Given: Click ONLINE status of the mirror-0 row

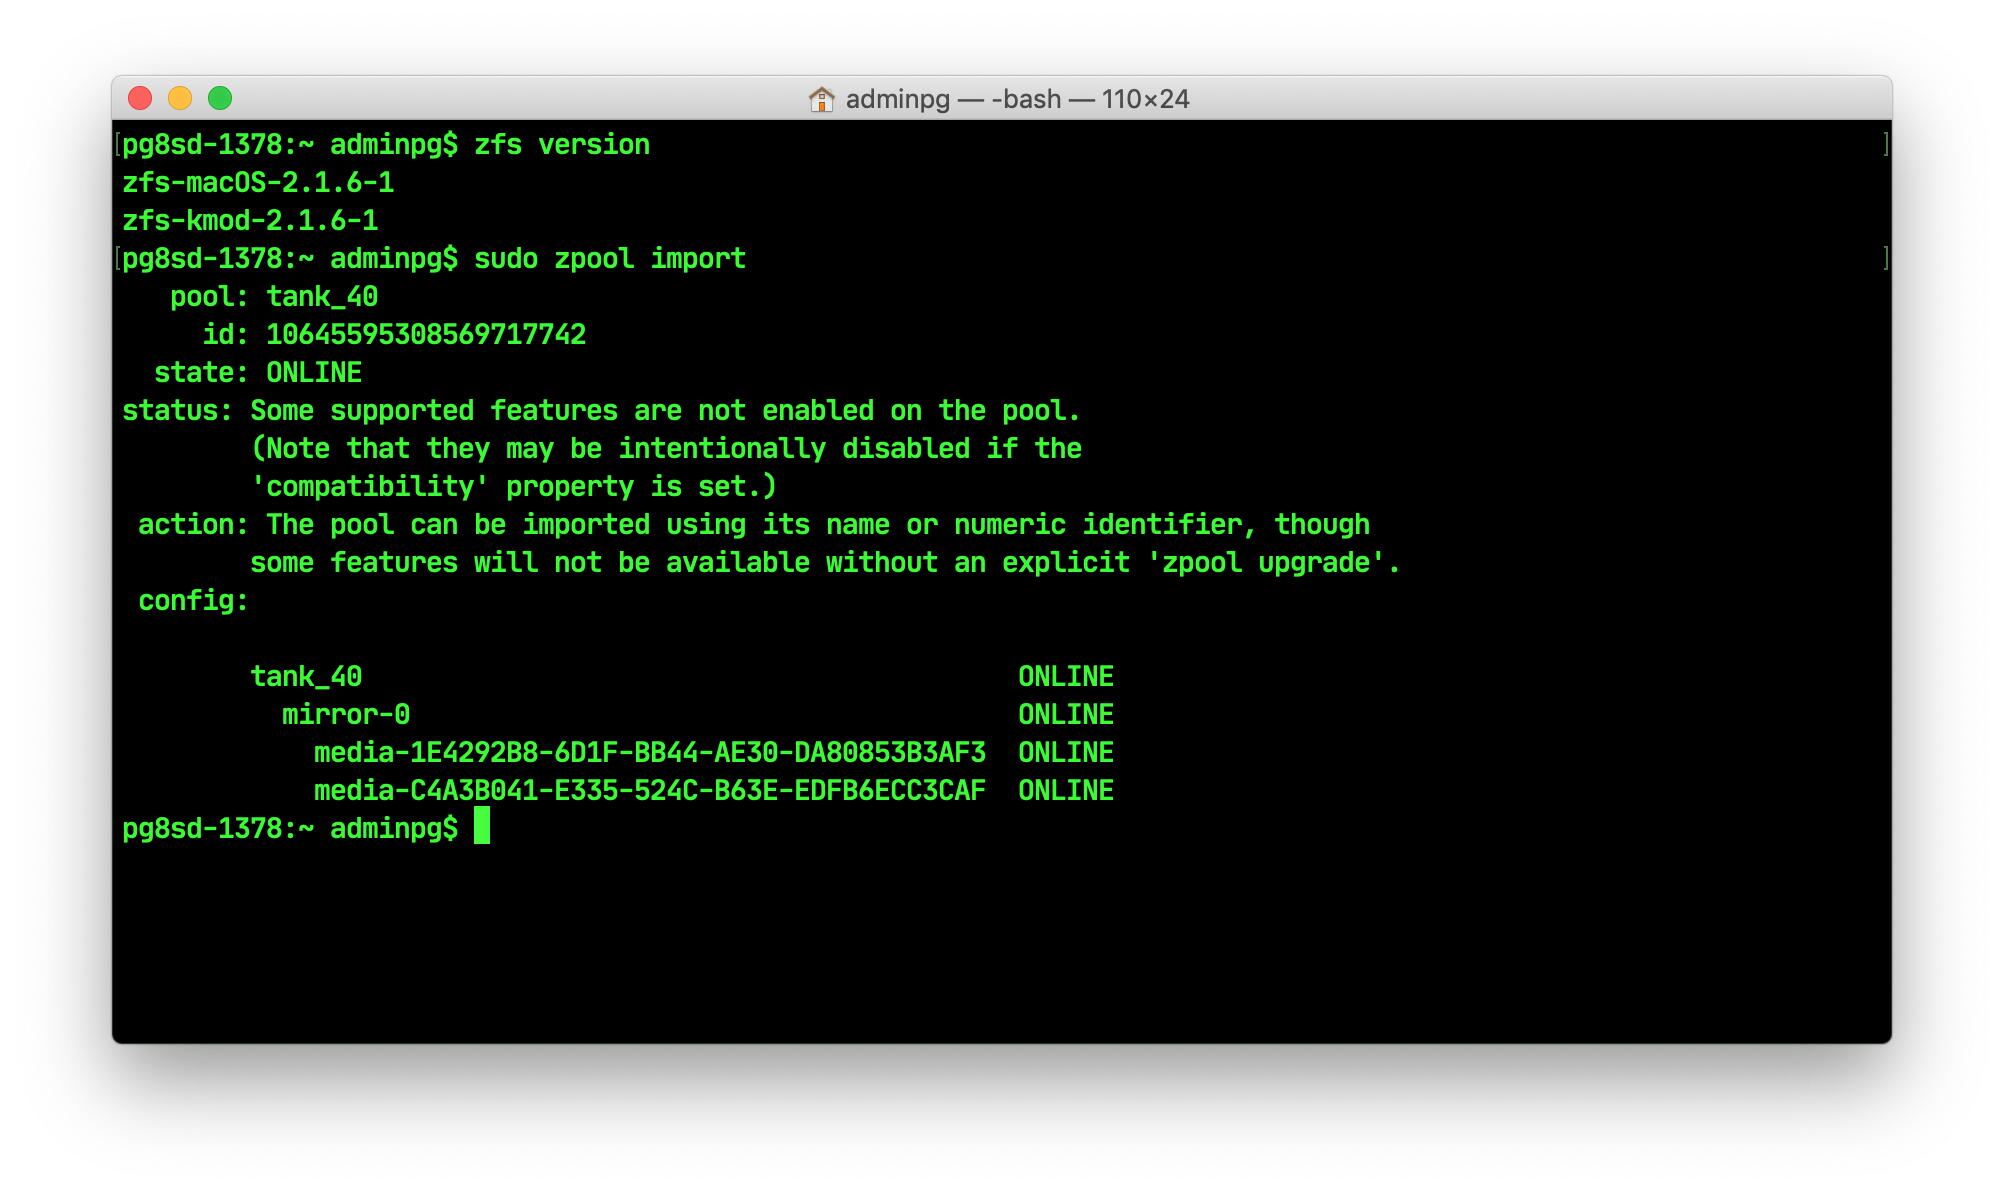Looking at the screenshot, I should (1066, 715).
